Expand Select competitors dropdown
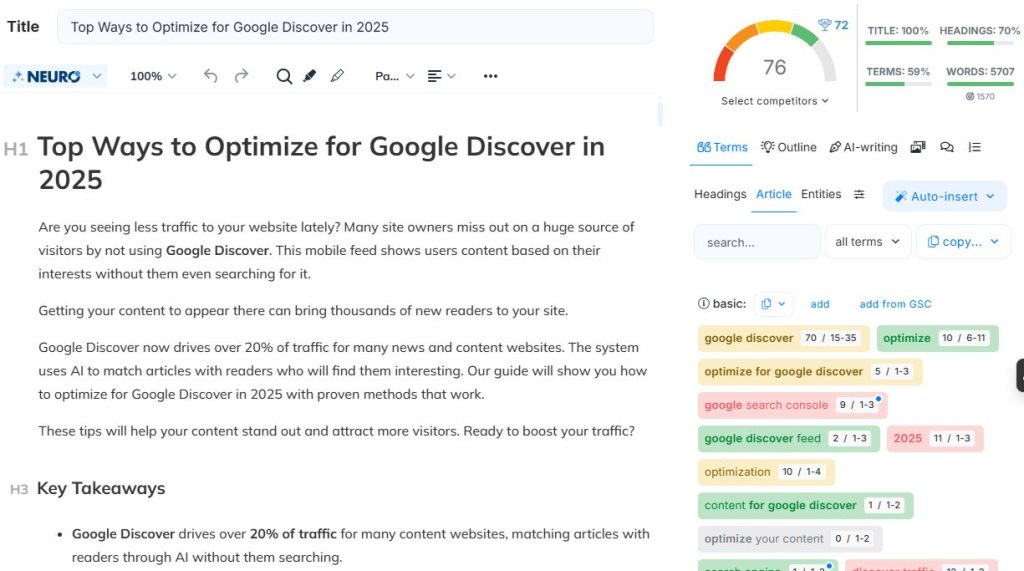Screen dimensions: 1024x571 [775, 101]
